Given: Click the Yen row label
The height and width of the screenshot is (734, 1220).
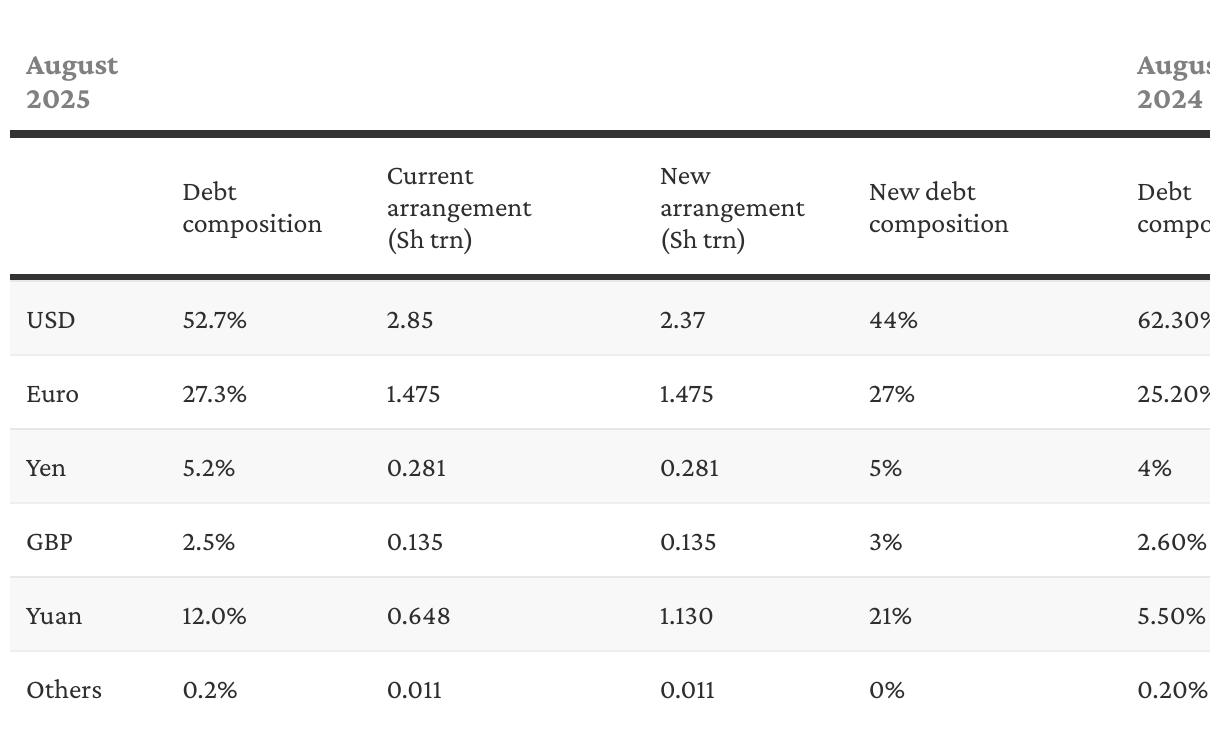Looking at the screenshot, I should 46,468.
